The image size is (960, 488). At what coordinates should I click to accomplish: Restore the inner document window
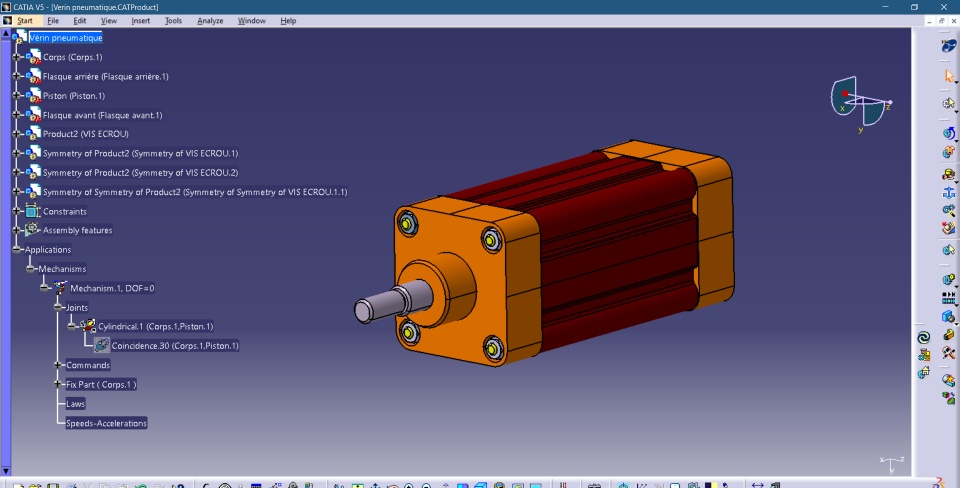coord(942,21)
